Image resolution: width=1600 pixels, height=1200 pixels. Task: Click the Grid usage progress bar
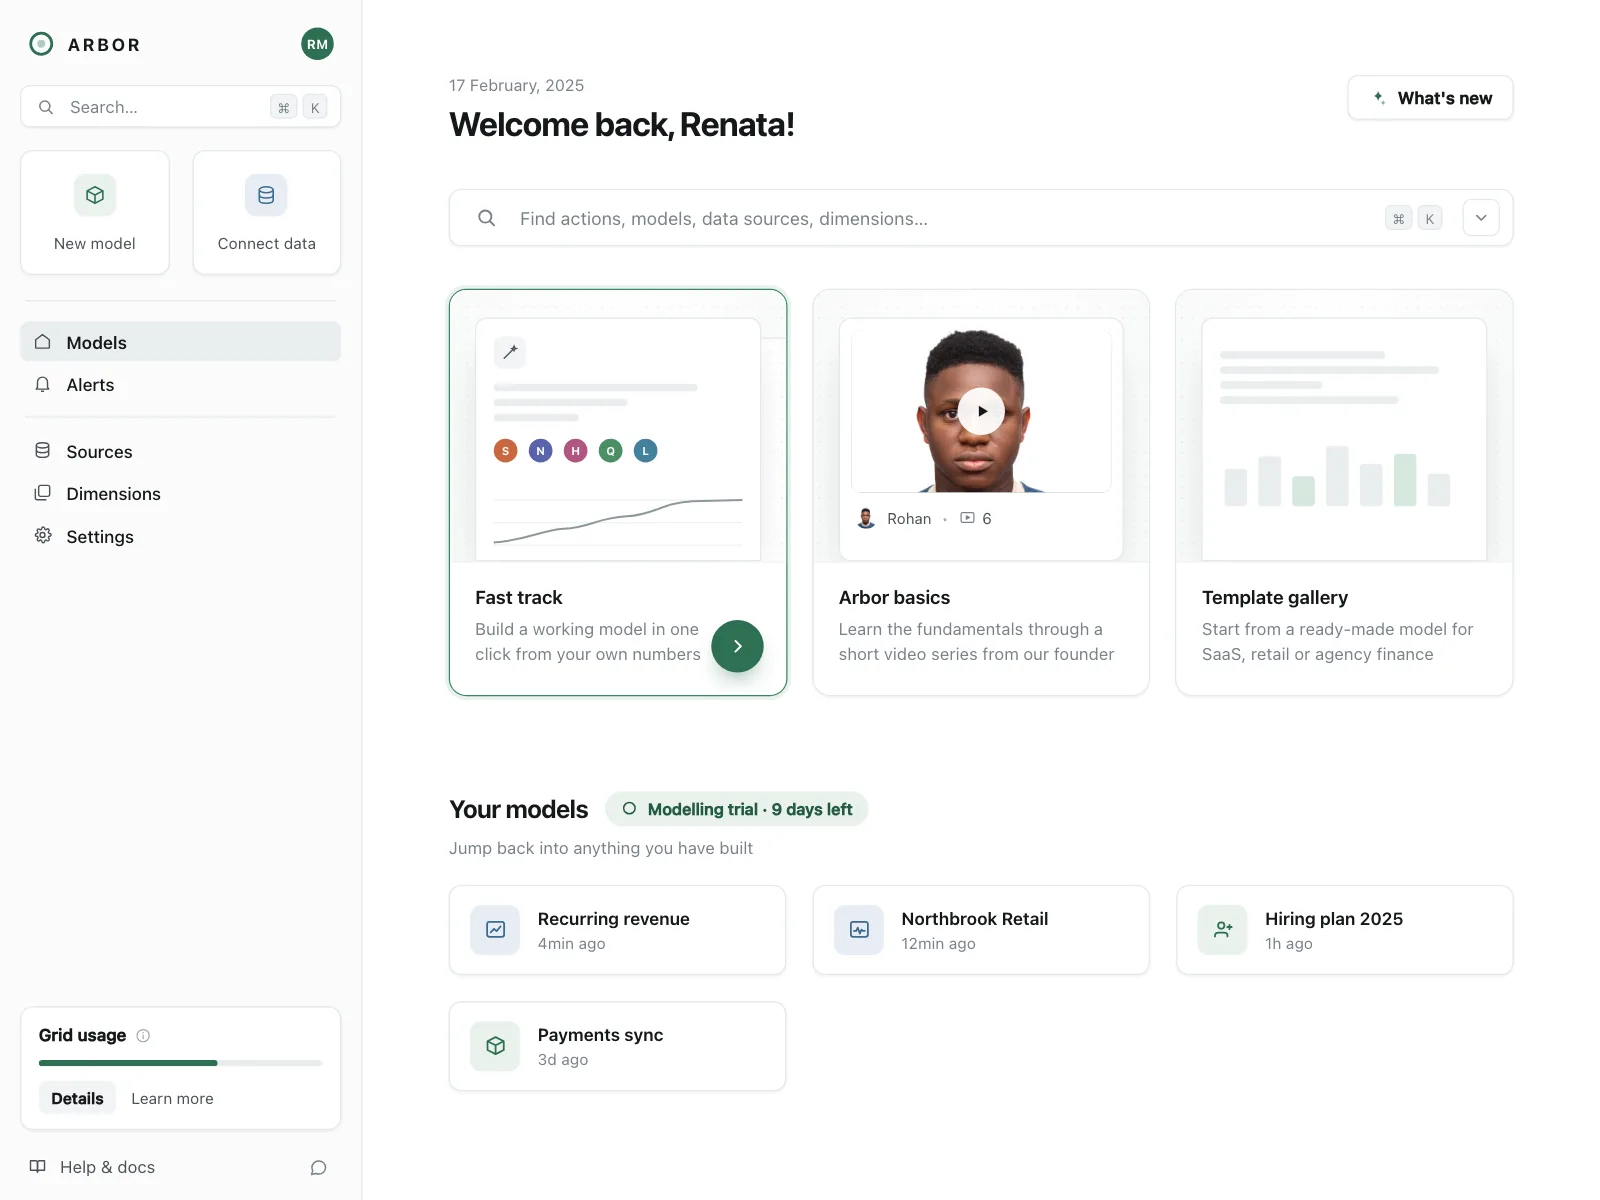181,1063
